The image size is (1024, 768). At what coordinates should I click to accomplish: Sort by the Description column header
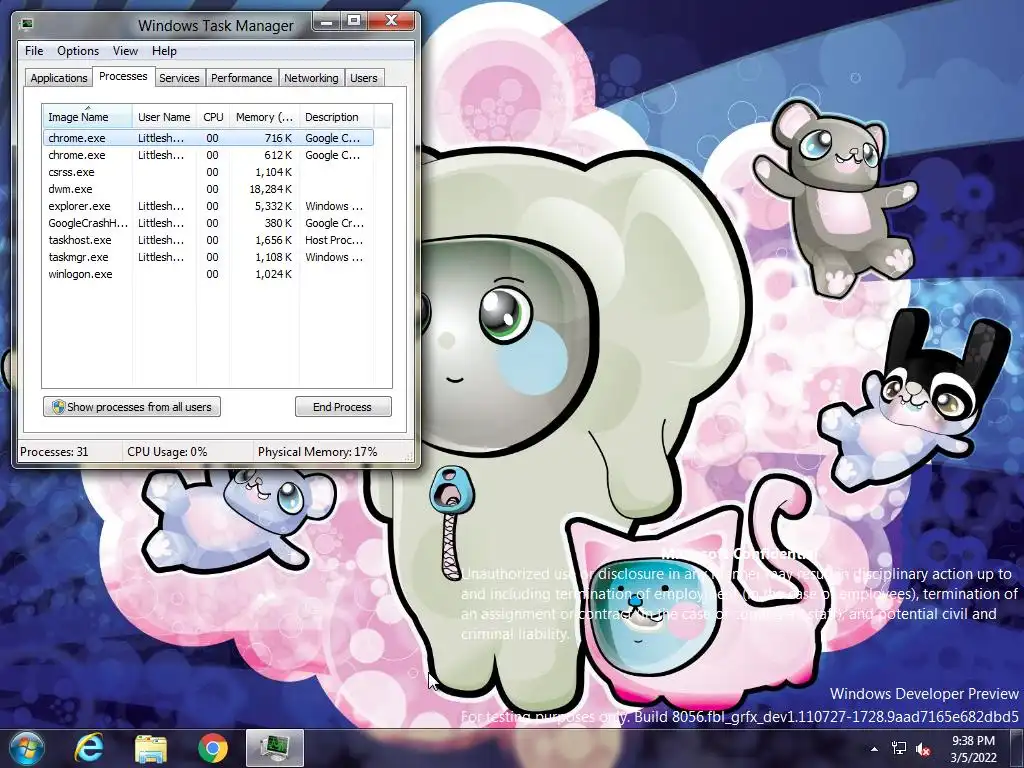(336, 117)
